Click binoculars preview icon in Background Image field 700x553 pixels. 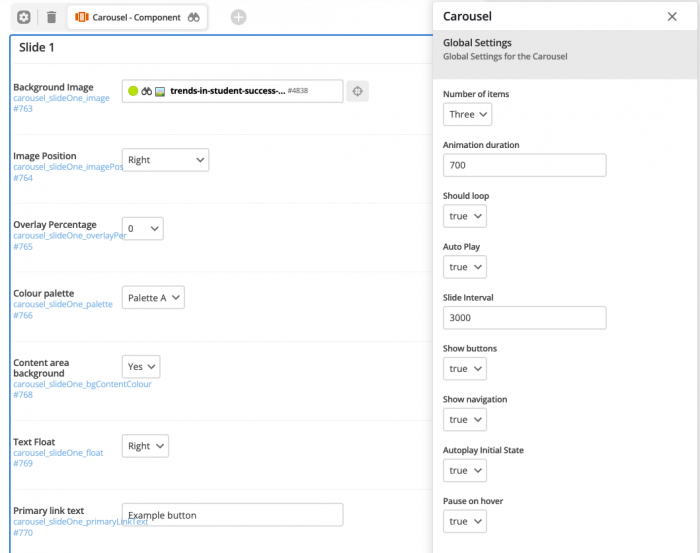(x=146, y=91)
